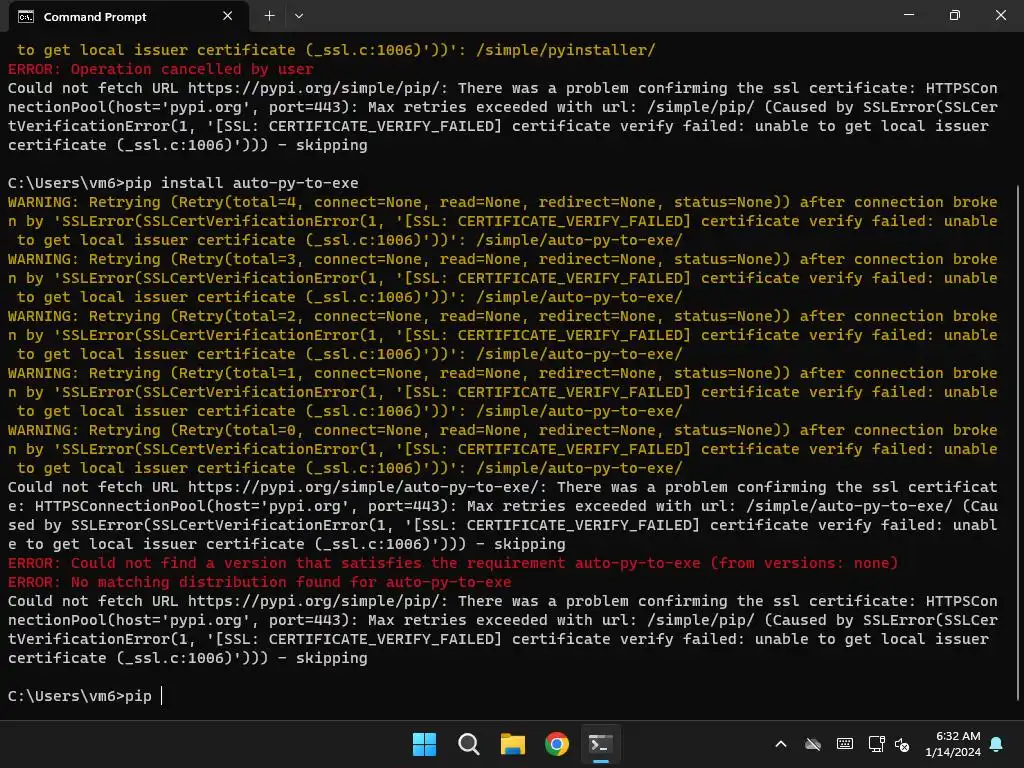
Task: Close the Command Prompt tab
Action: [x=227, y=16]
